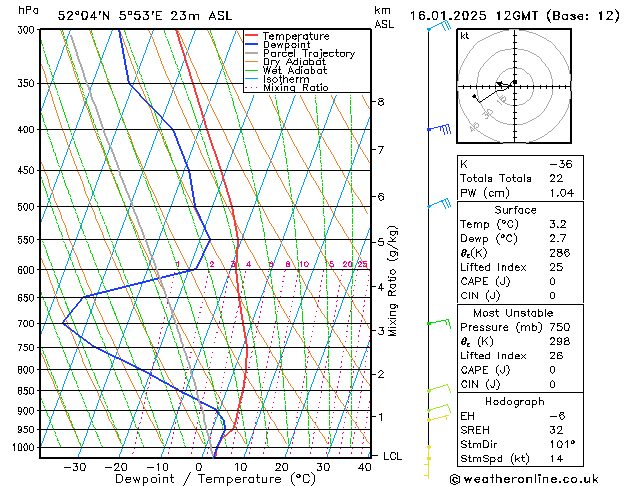Screen dimensions: 629x486
Task: Select the 'Wet Adiabat' legend entry
Action: (295, 71)
